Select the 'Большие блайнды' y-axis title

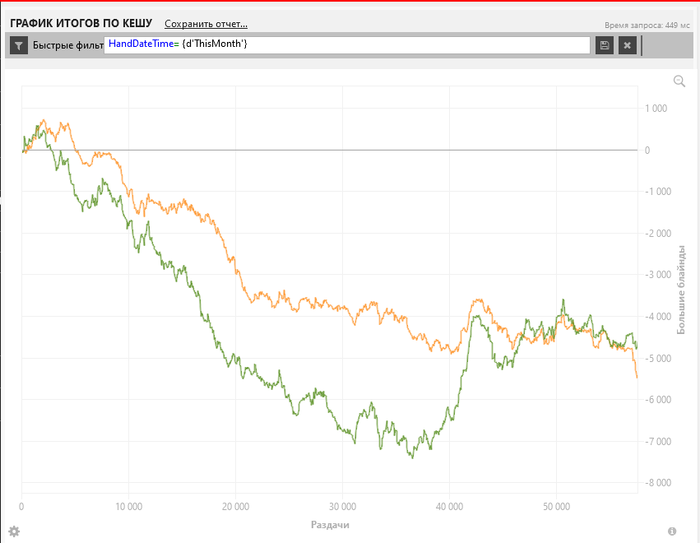pyautogui.click(x=681, y=289)
